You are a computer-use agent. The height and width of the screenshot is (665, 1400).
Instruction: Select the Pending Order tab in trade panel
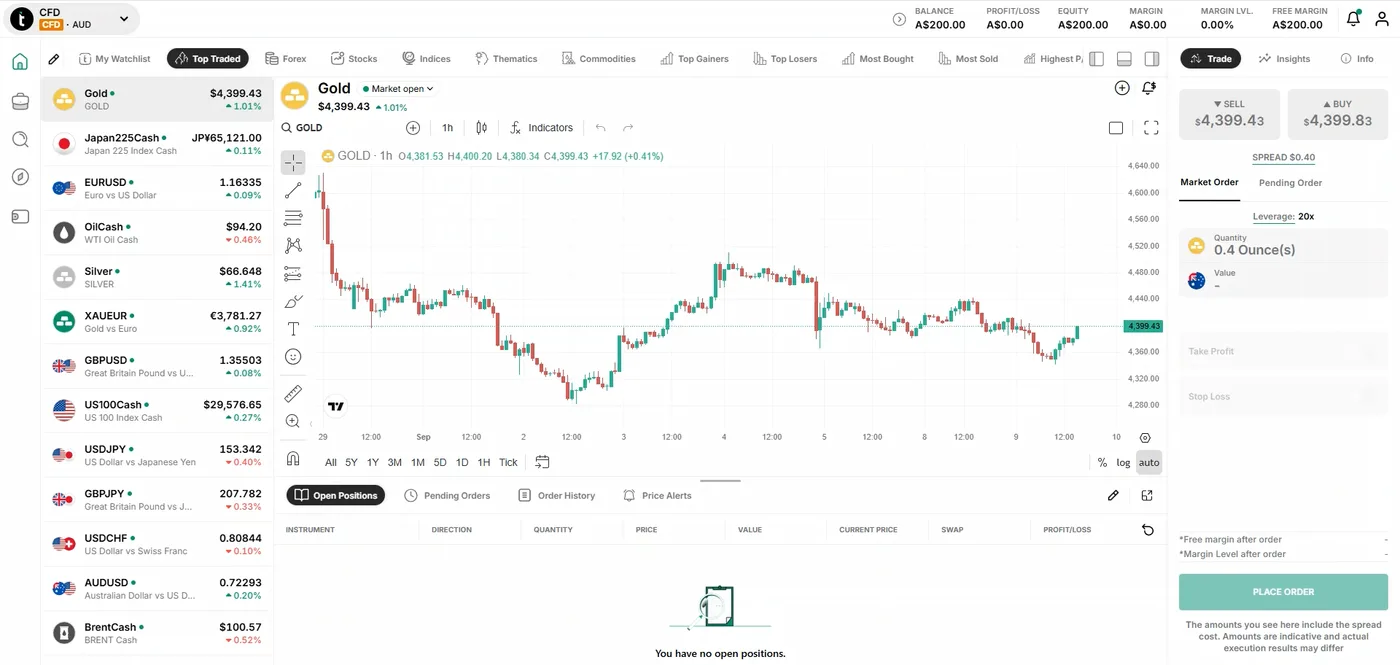pos(1290,183)
